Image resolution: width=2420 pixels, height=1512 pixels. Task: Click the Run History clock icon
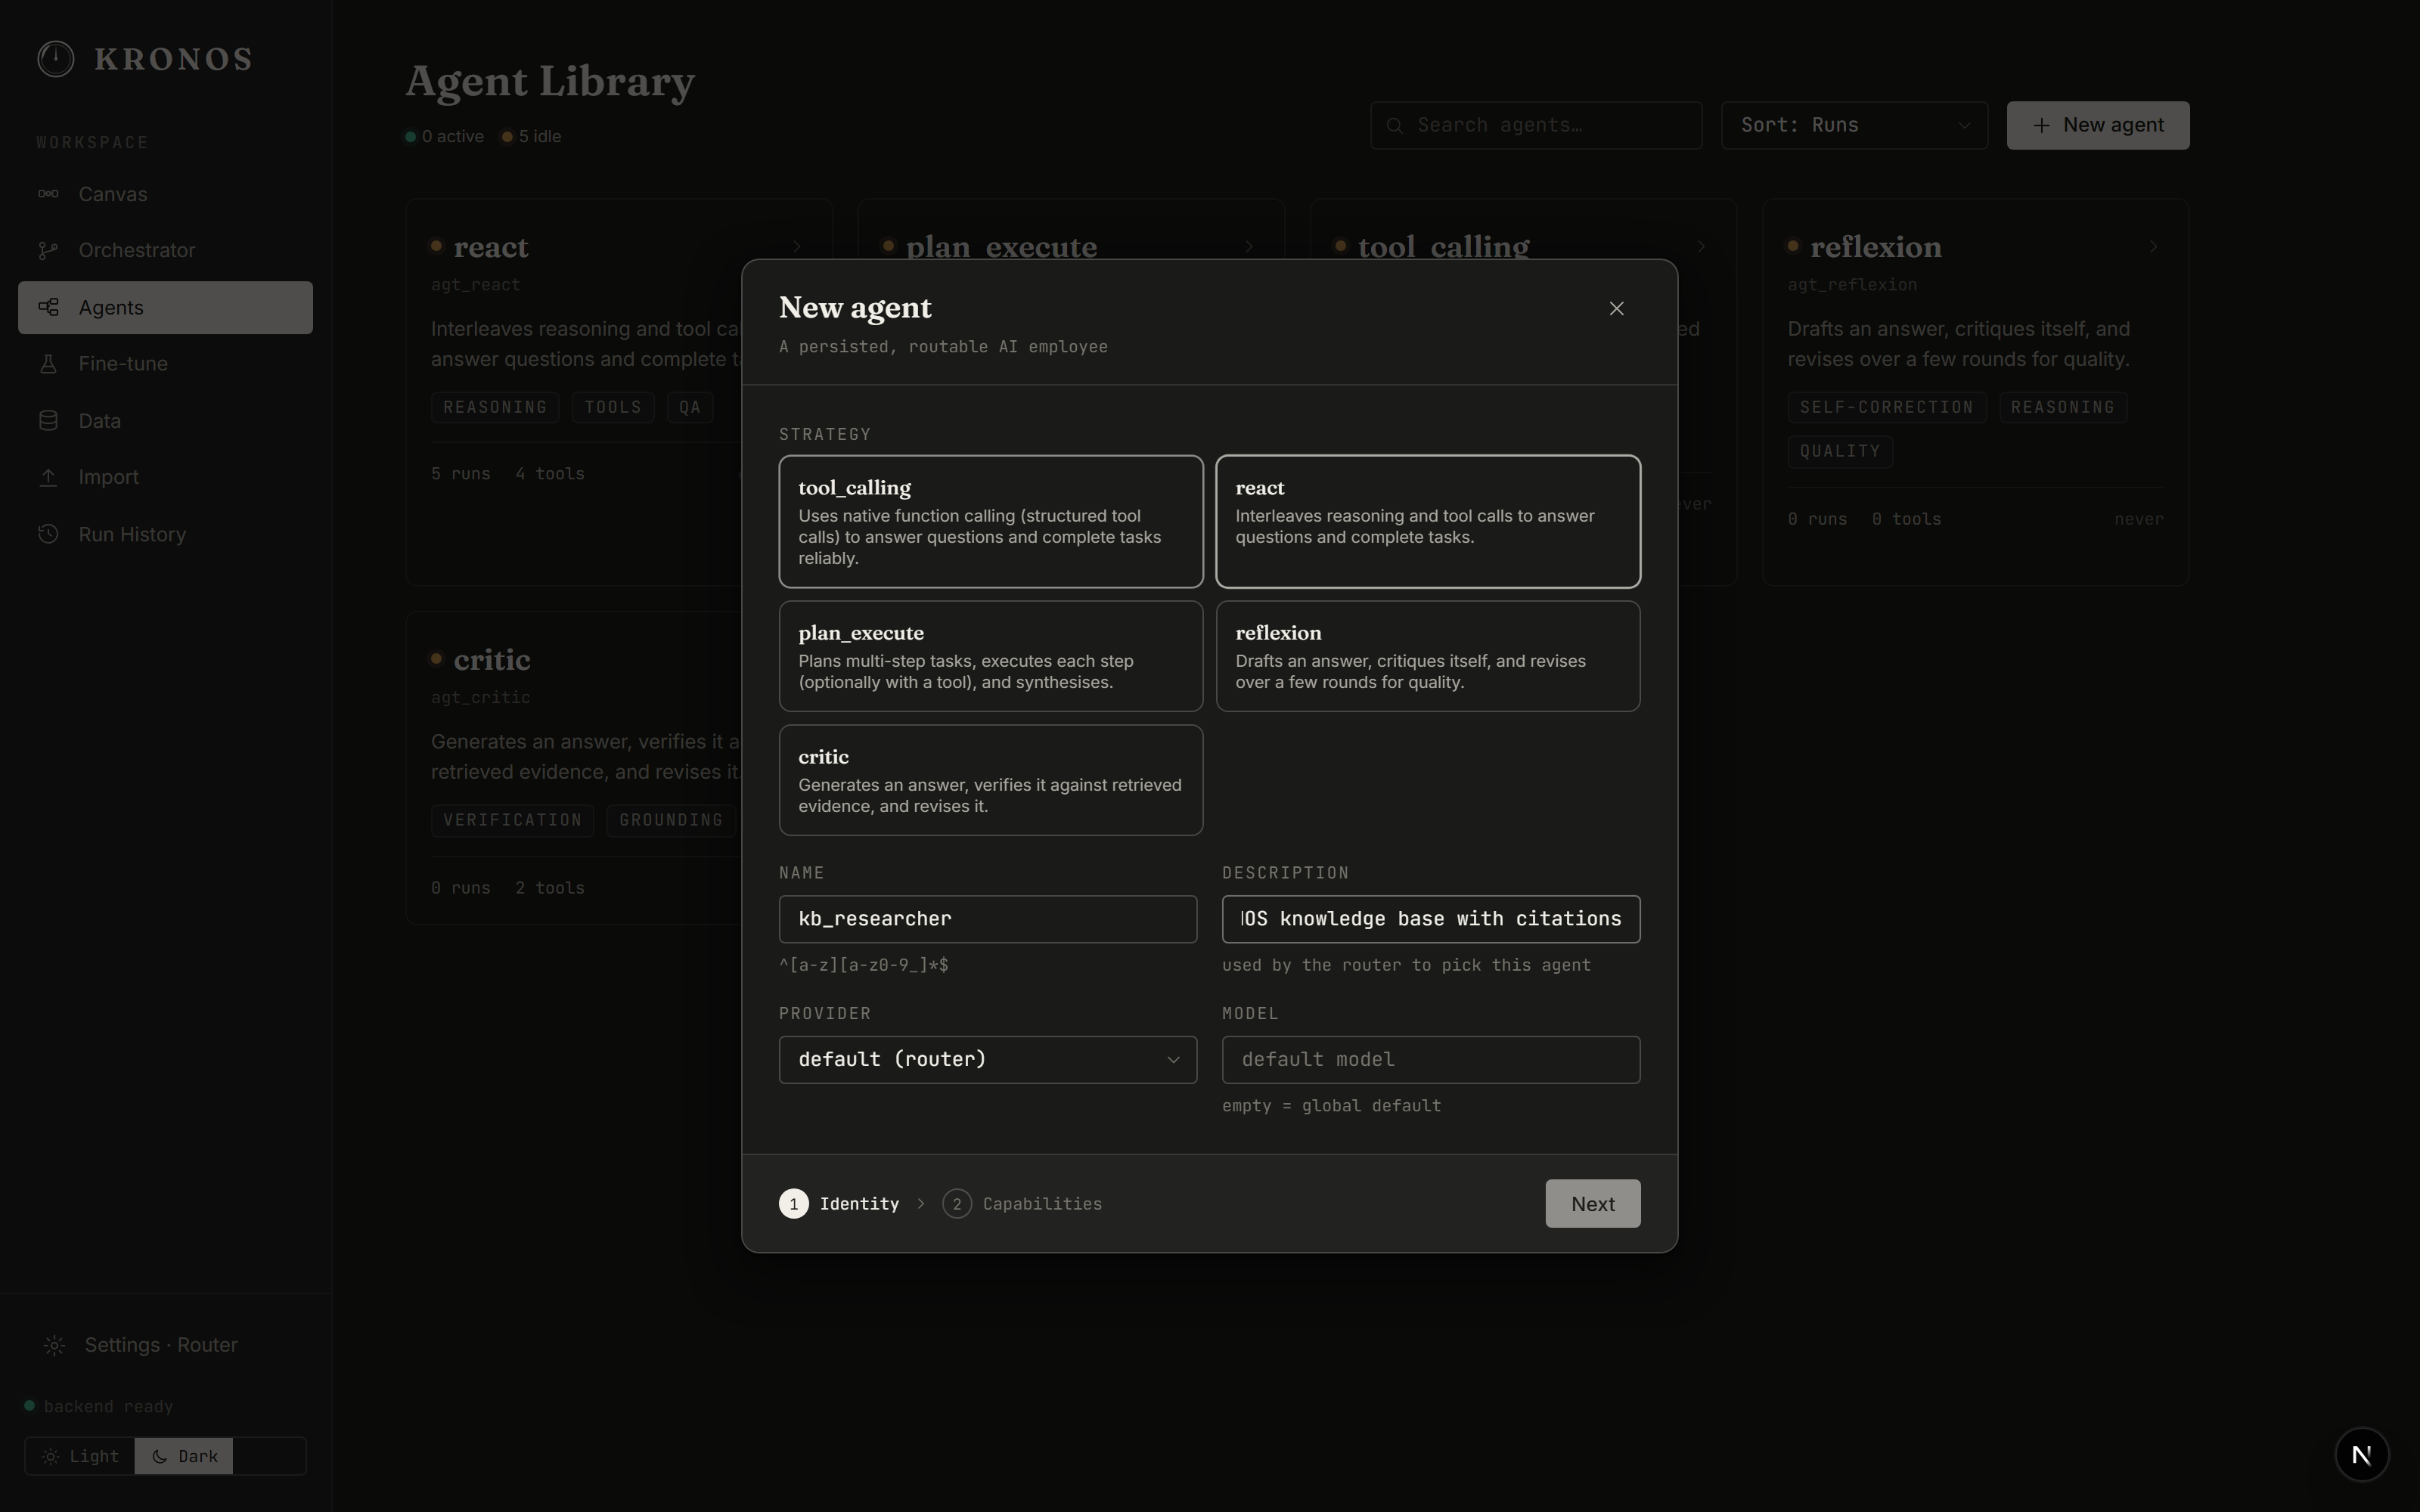(48, 534)
